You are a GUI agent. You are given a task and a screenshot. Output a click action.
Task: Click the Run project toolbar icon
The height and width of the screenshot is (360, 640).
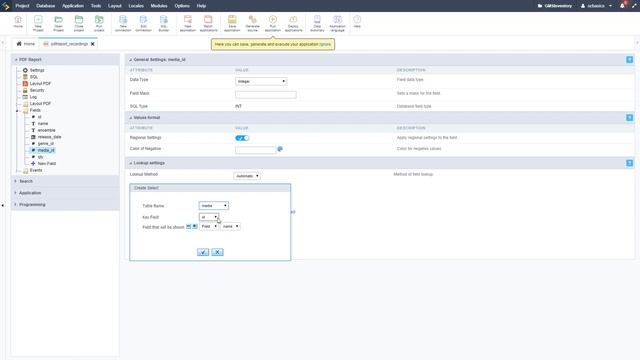point(99,23)
